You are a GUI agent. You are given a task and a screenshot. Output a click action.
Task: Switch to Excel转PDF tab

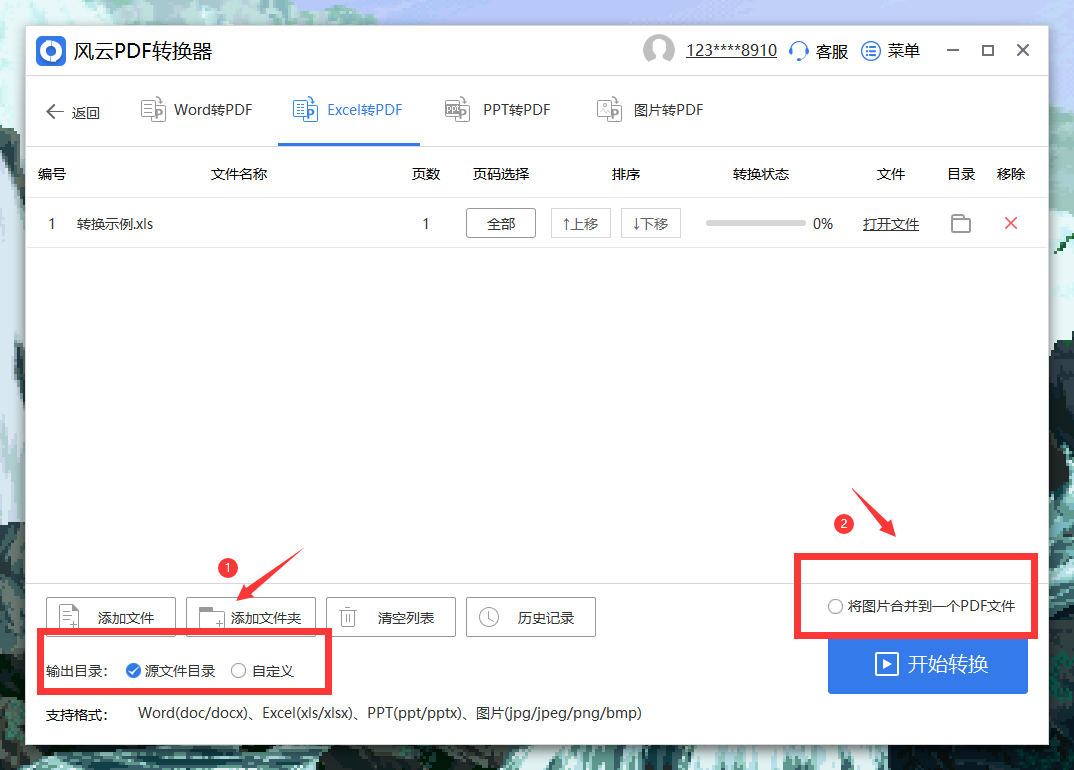[x=348, y=110]
